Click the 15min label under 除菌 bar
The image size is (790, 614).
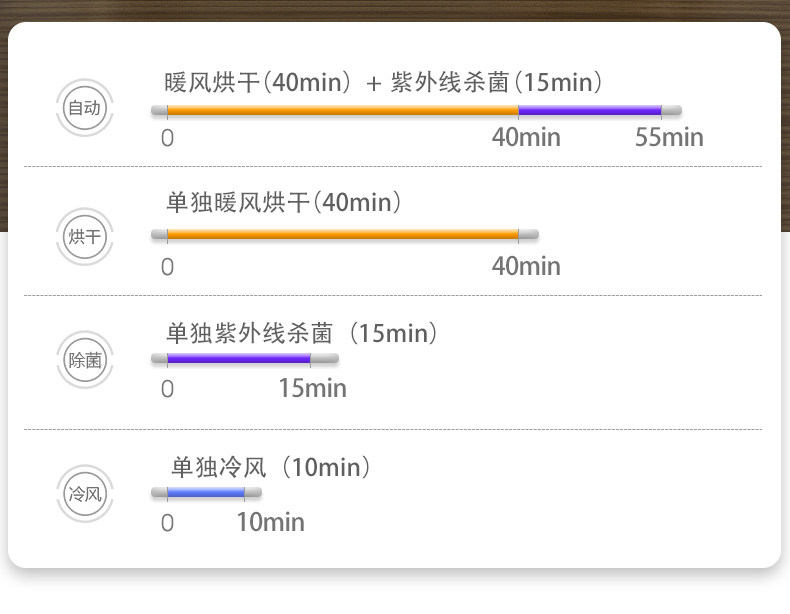click(312, 388)
